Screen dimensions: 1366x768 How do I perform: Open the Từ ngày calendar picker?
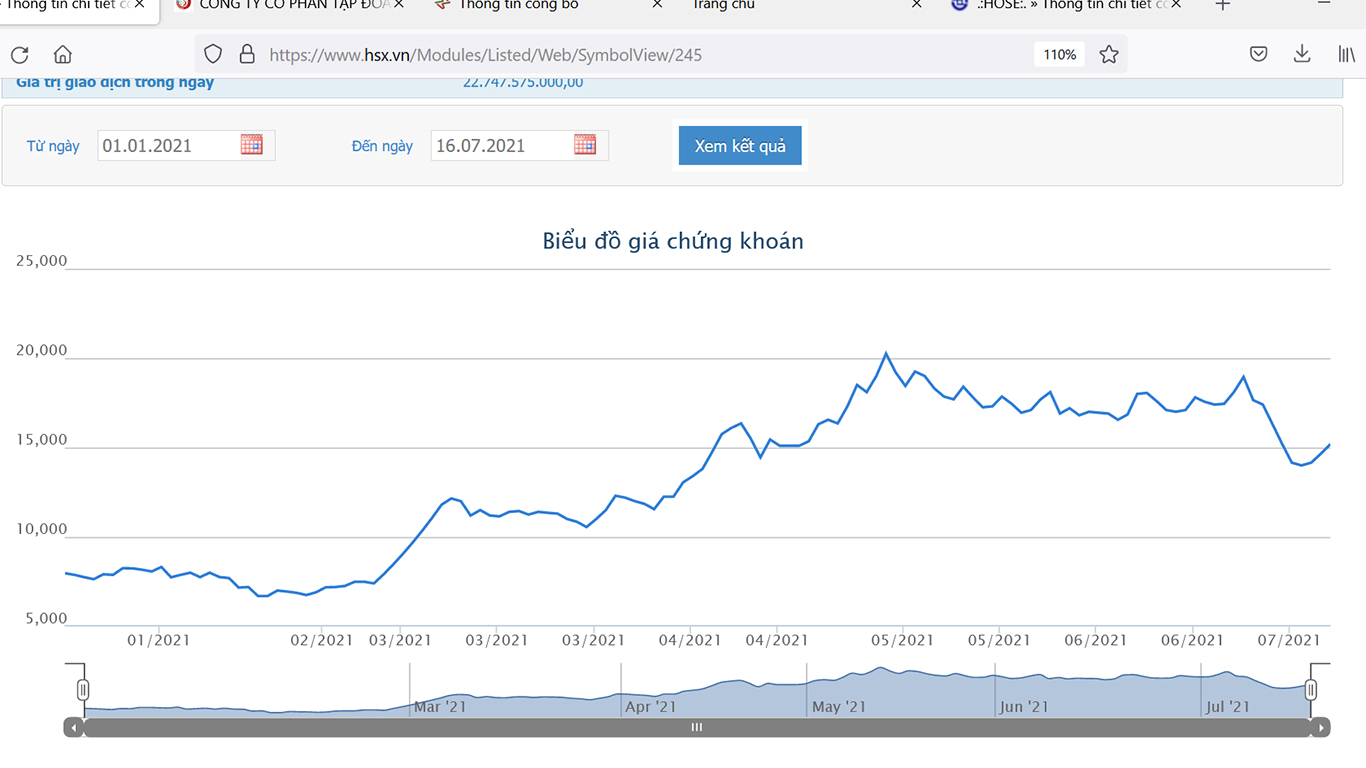coord(252,145)
